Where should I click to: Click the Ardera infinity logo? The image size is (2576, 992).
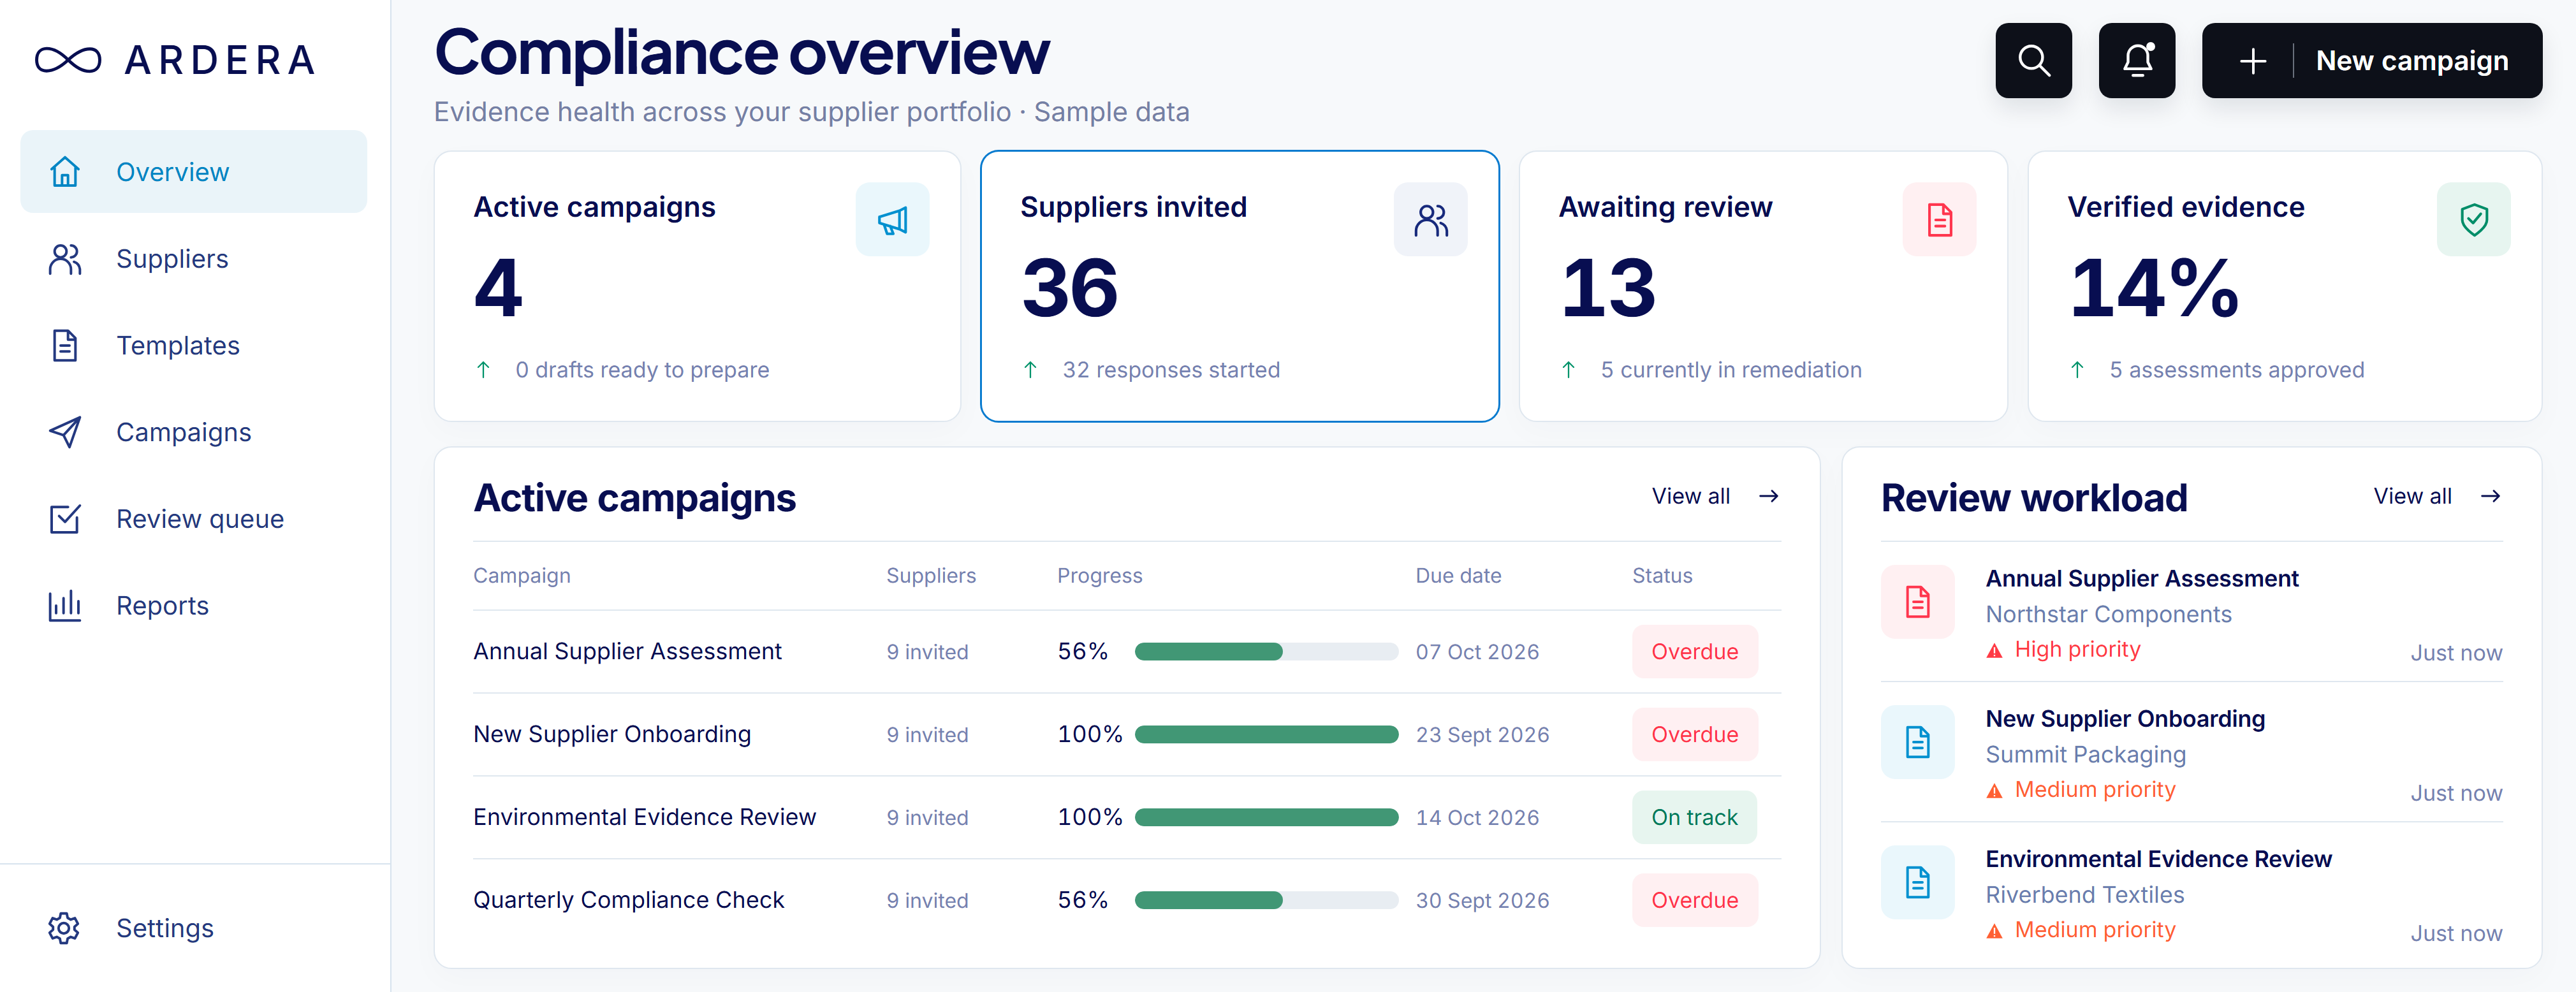(x=68, y=60)
